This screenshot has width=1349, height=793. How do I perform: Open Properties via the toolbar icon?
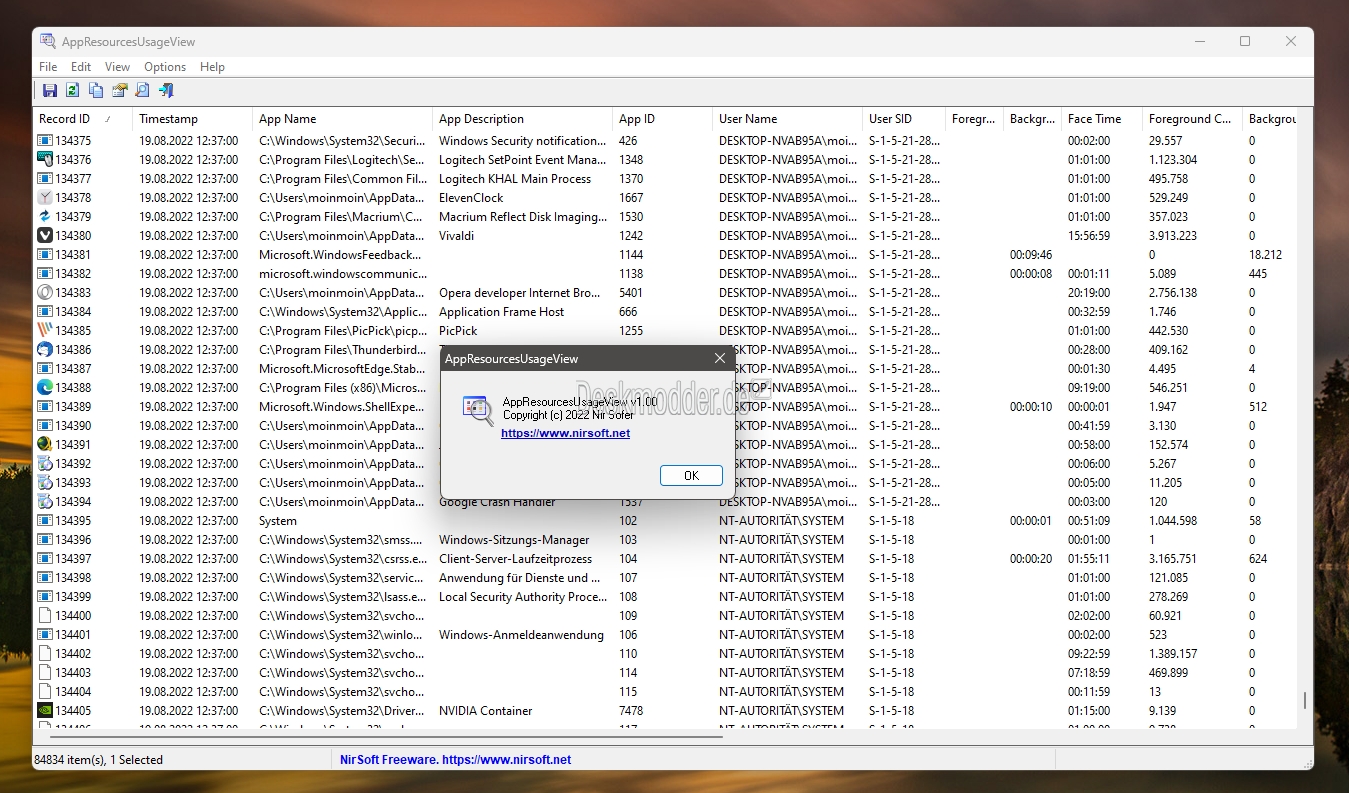click(119, 91)
